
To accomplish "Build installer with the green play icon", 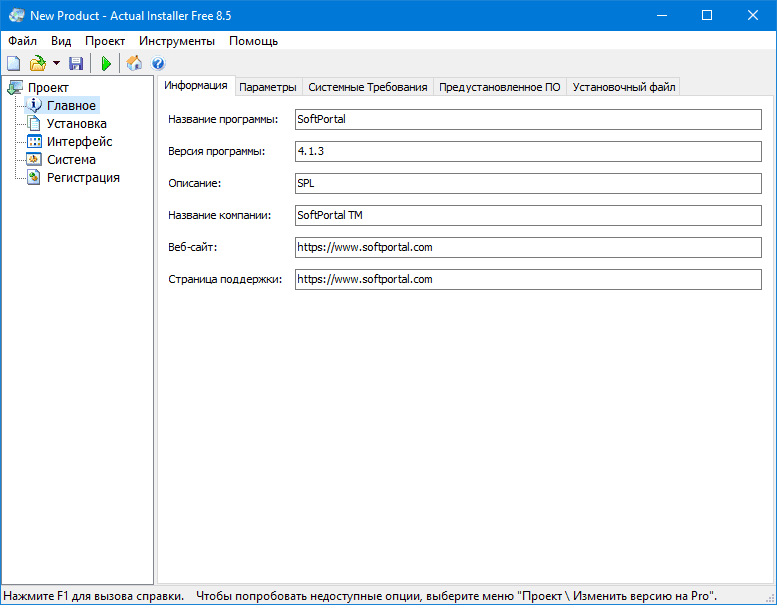I will tap(106, 63).
